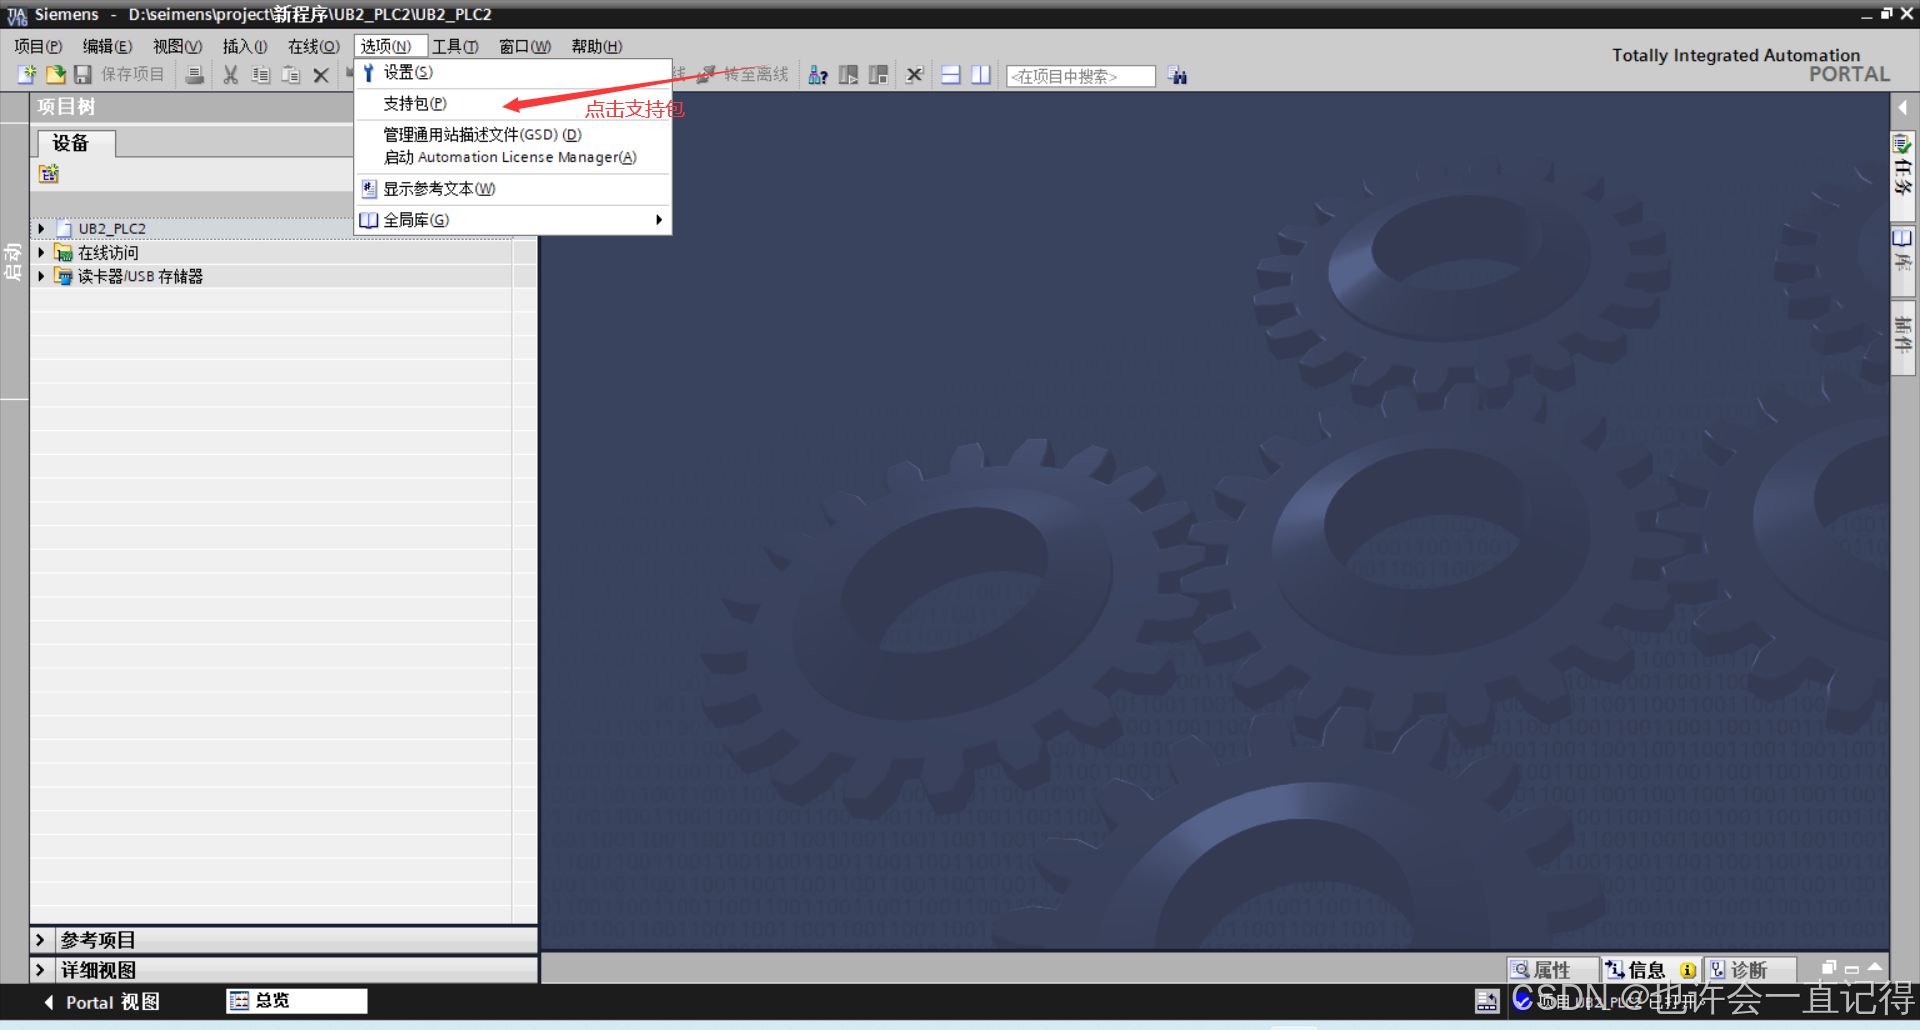The image size is (1920, 1030).
Task: Click the Delete X toolbar icon
Action: pos(321,75)
